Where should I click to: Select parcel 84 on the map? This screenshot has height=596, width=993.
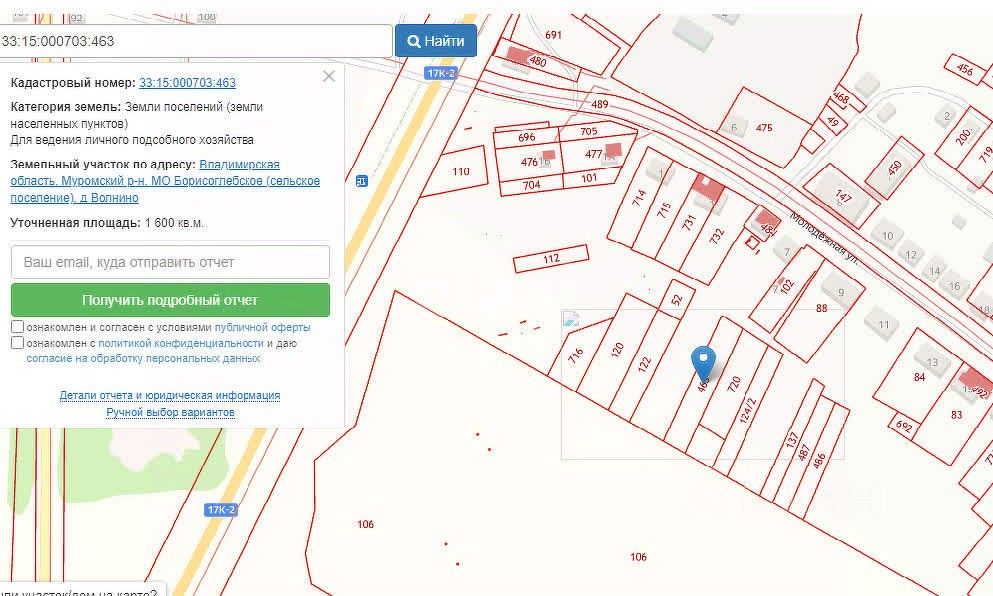tap(920, 377)
